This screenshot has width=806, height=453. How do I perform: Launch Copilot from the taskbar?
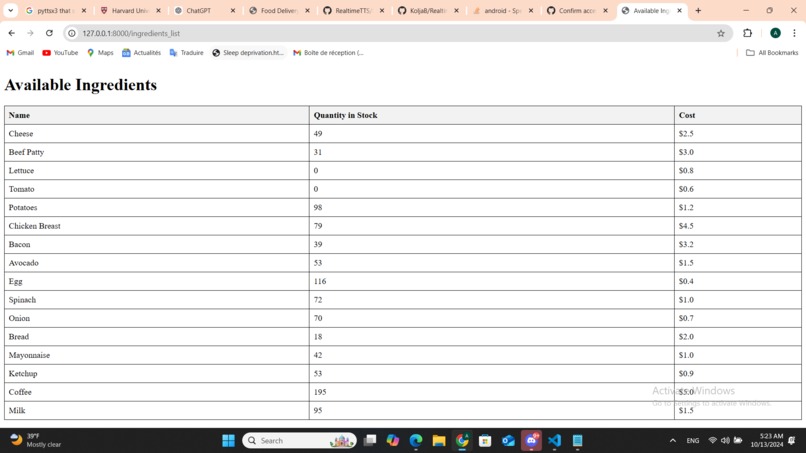(x=393, y=441)
